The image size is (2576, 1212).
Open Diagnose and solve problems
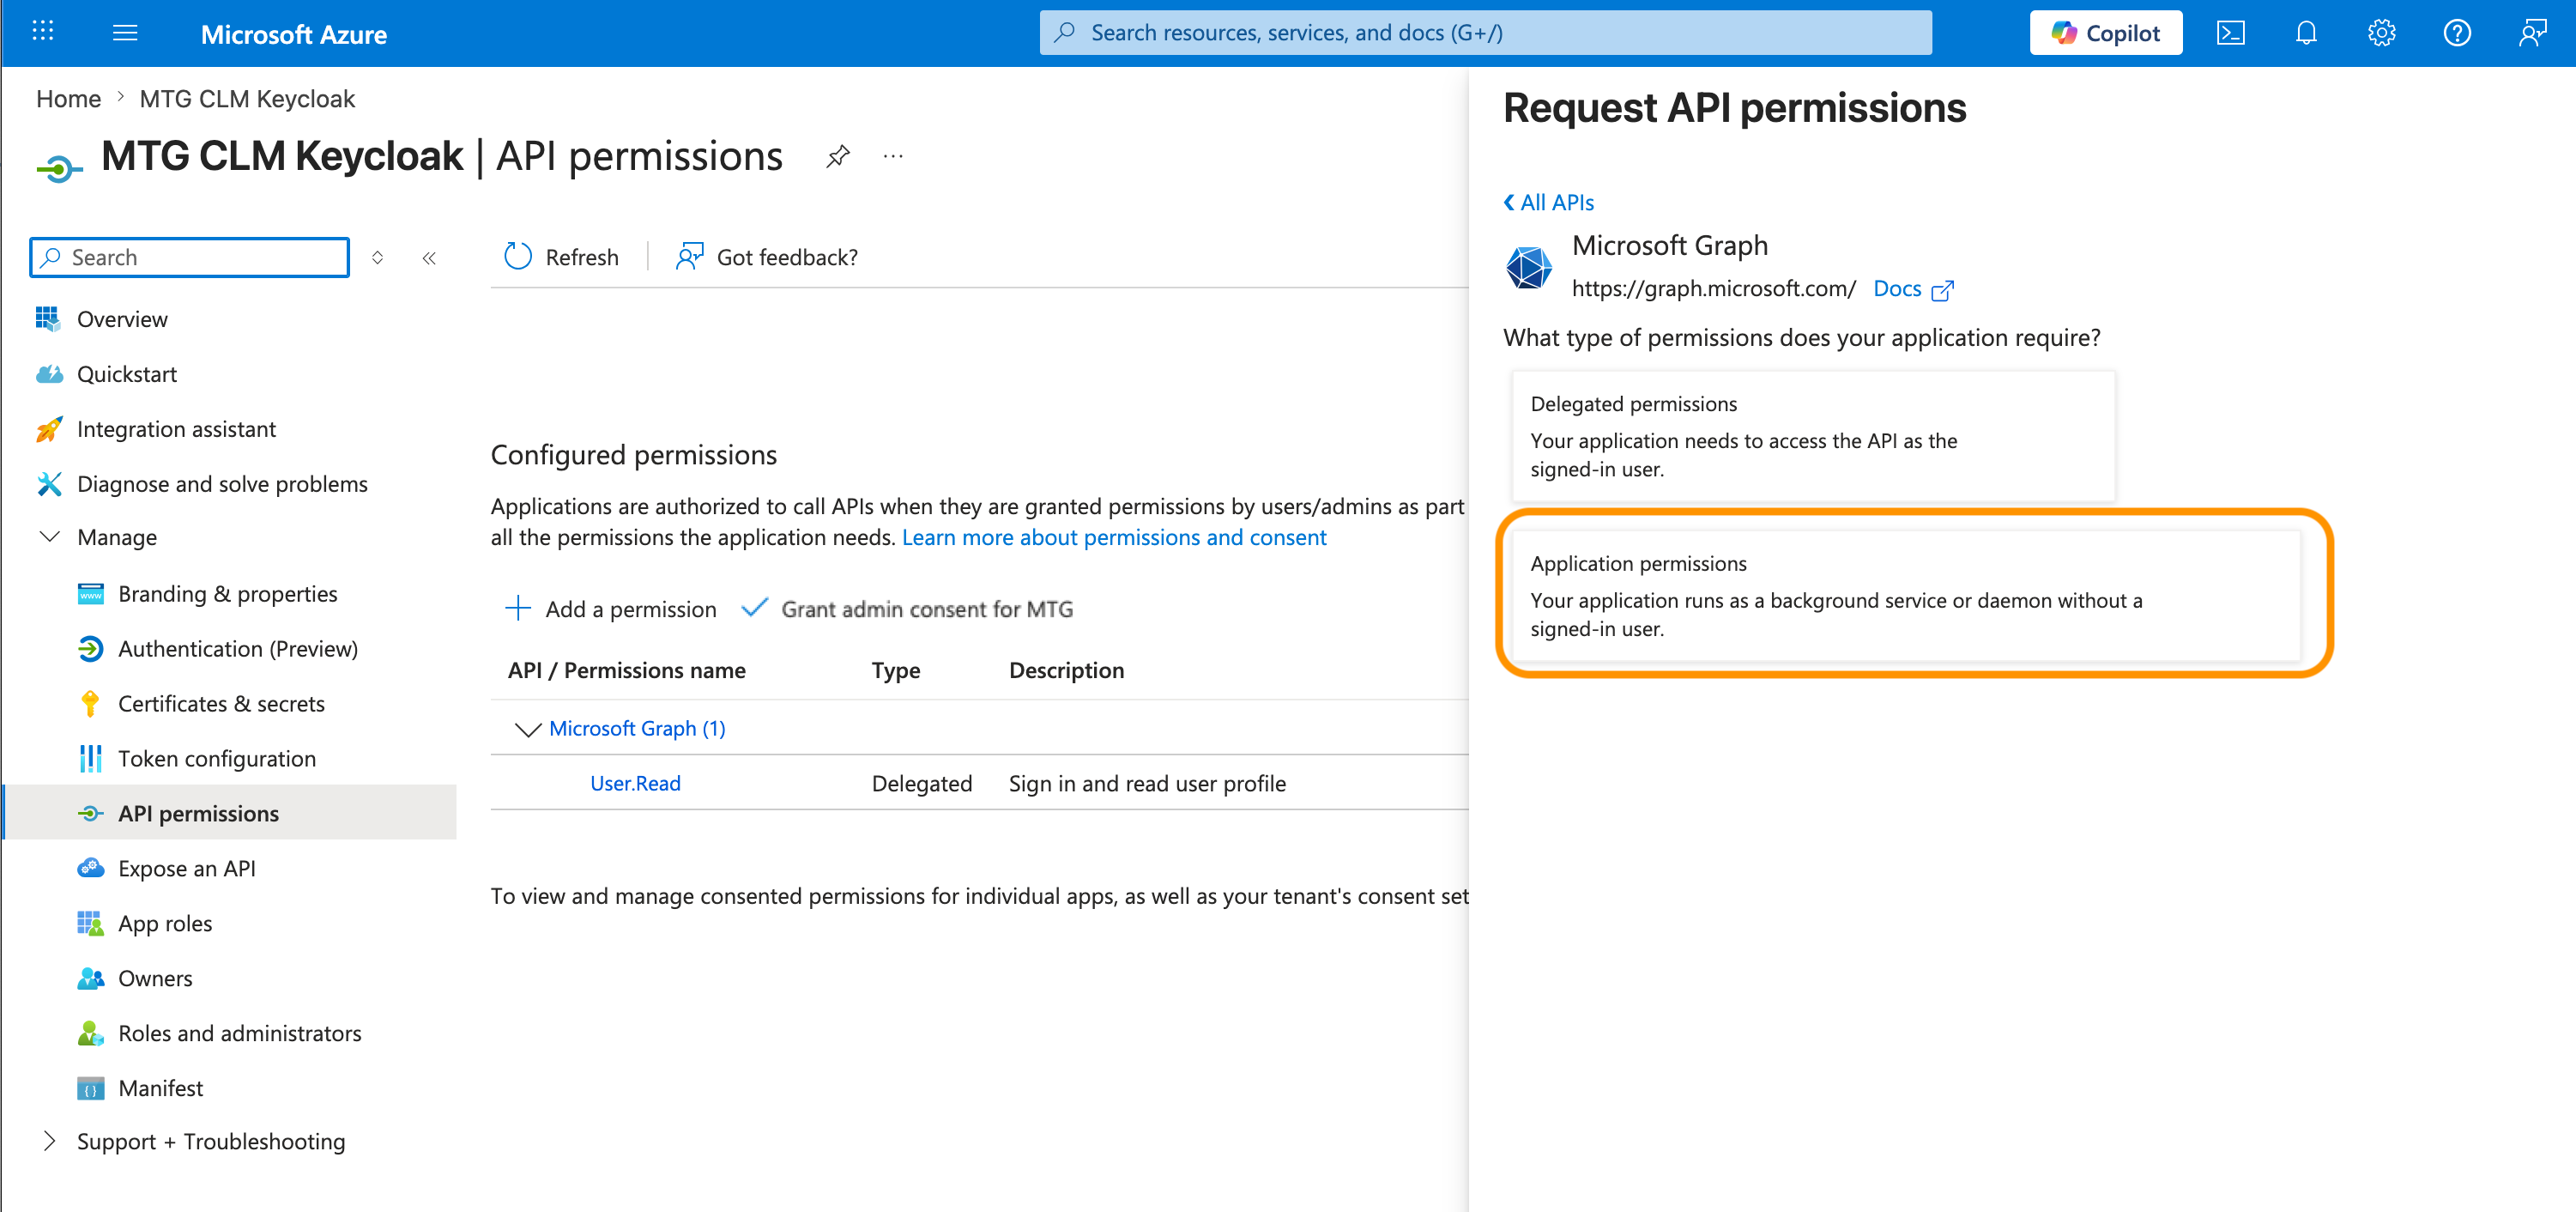click(222, 484)
